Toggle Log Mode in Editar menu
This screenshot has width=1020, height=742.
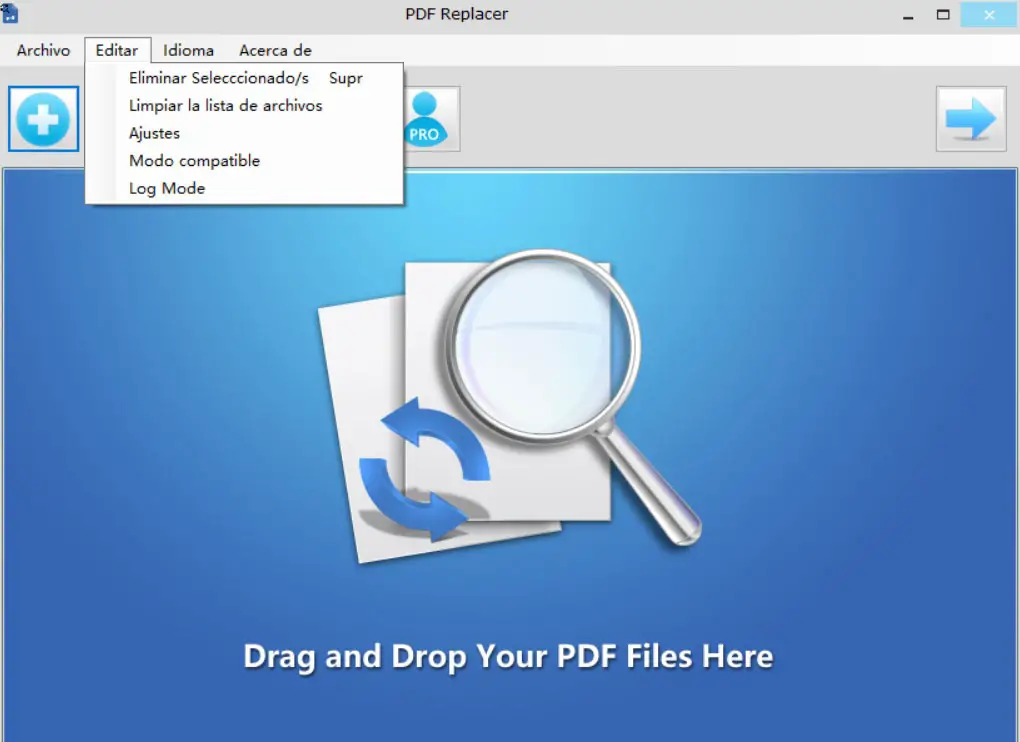(x=244, y=189)
